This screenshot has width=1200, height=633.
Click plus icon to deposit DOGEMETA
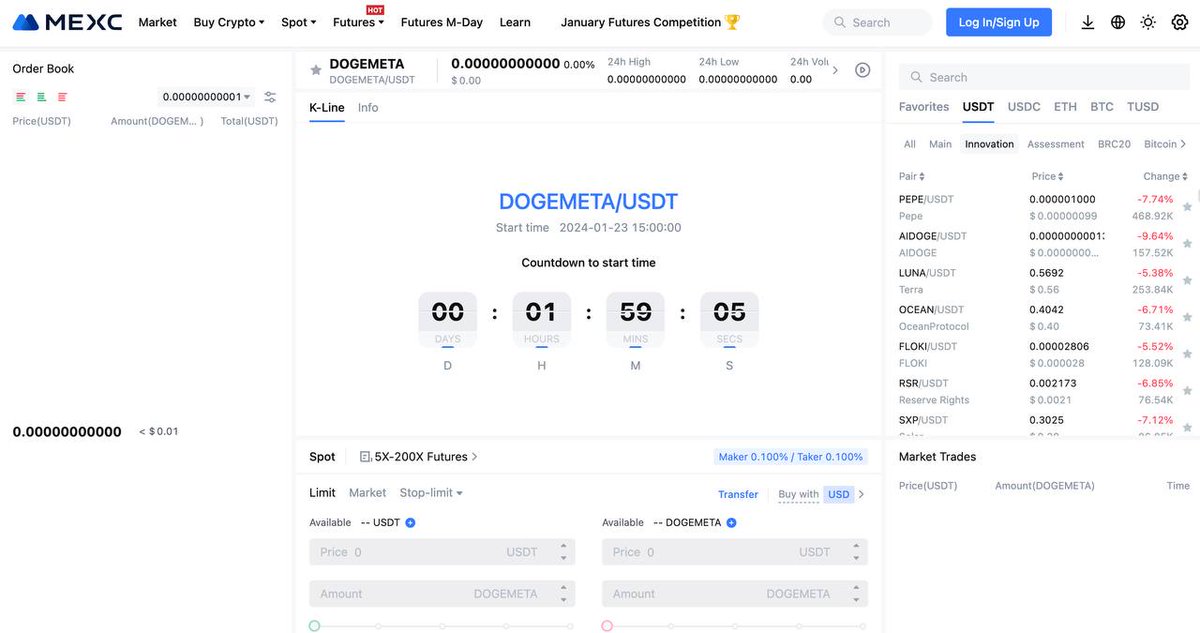731,523
